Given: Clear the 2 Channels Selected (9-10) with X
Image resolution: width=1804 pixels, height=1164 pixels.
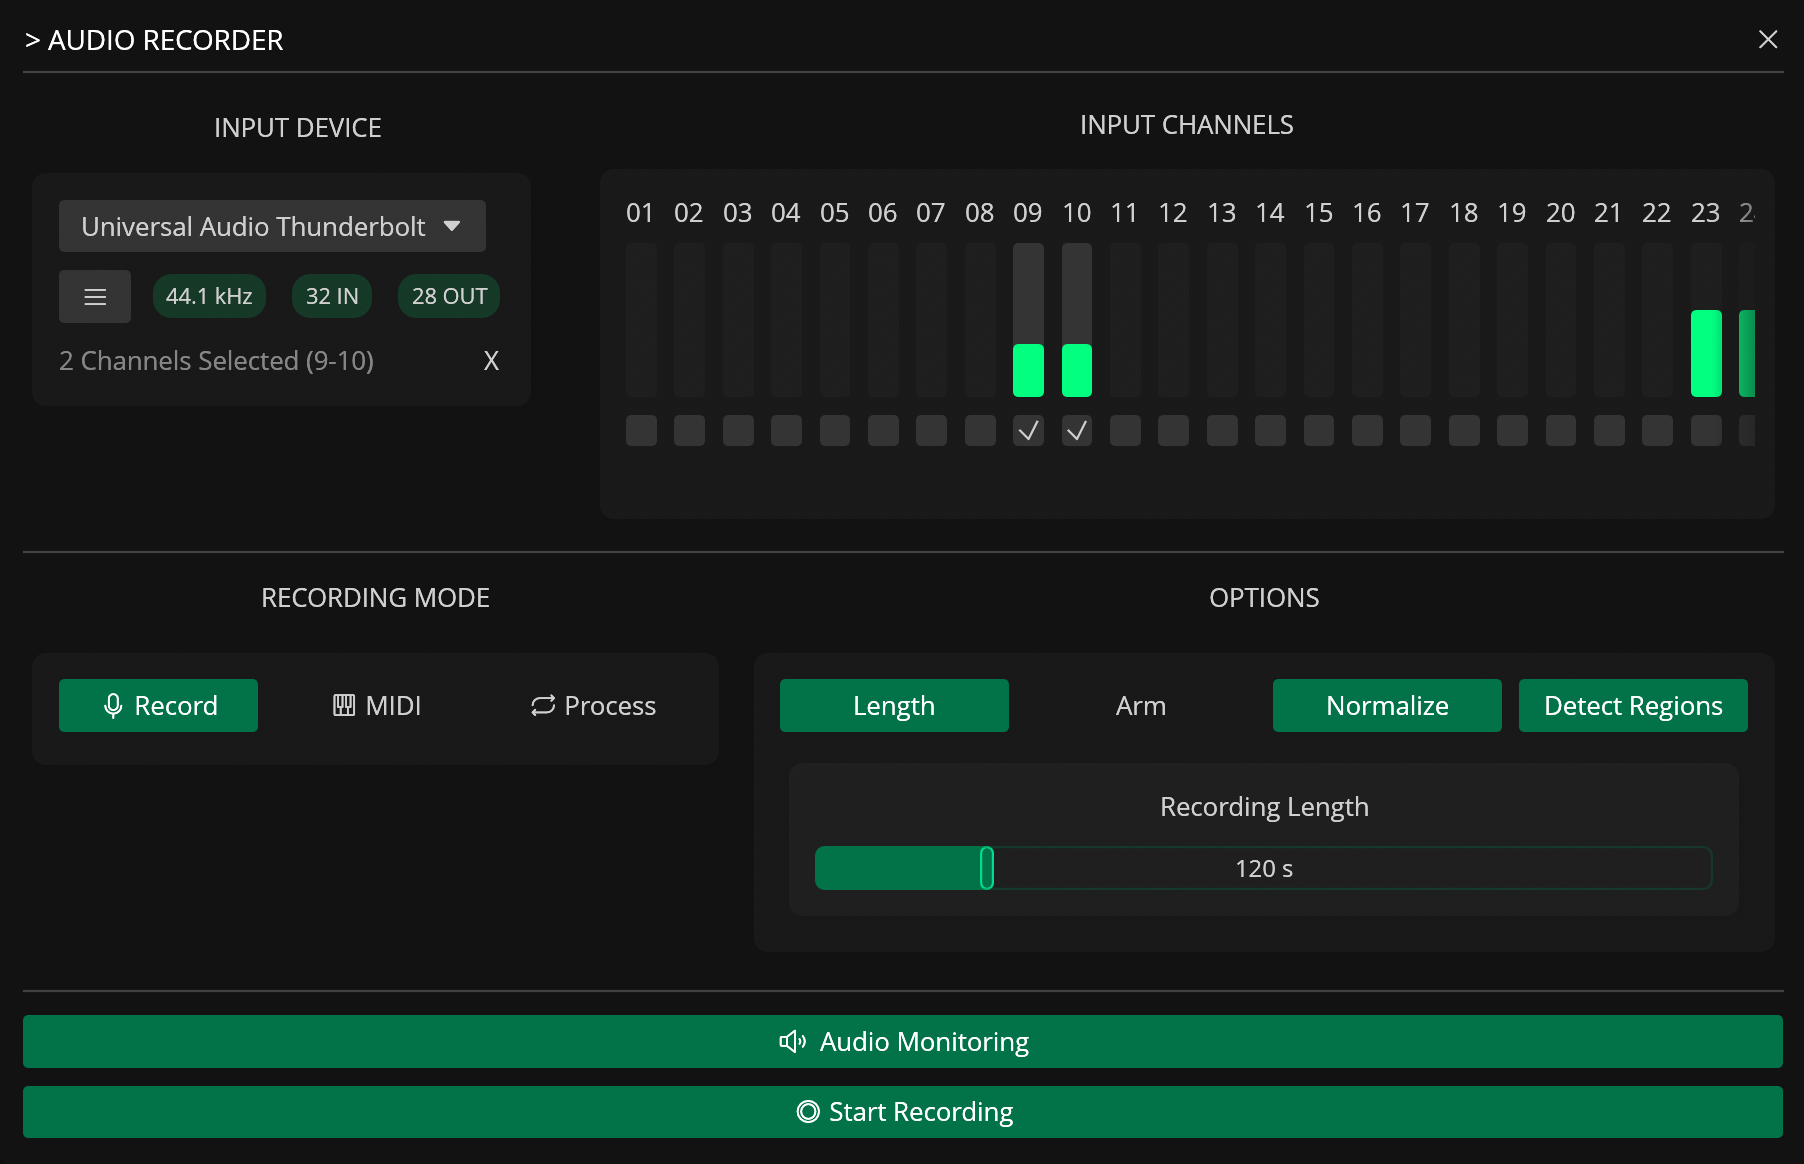Looking at the screenshot, I should point(491,361).
